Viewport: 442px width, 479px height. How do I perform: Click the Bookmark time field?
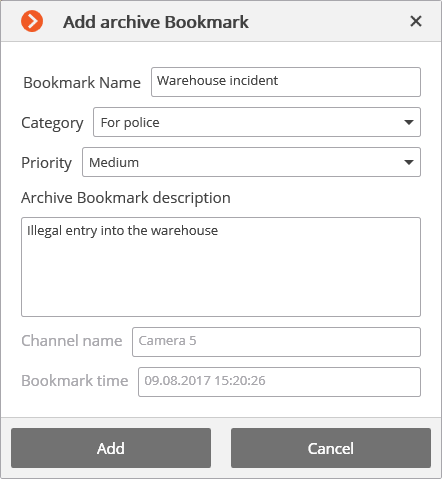279,382
